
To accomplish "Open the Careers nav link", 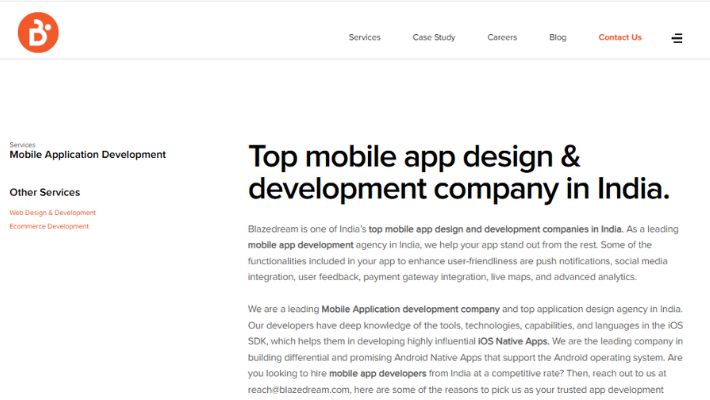I will (502, 37).
